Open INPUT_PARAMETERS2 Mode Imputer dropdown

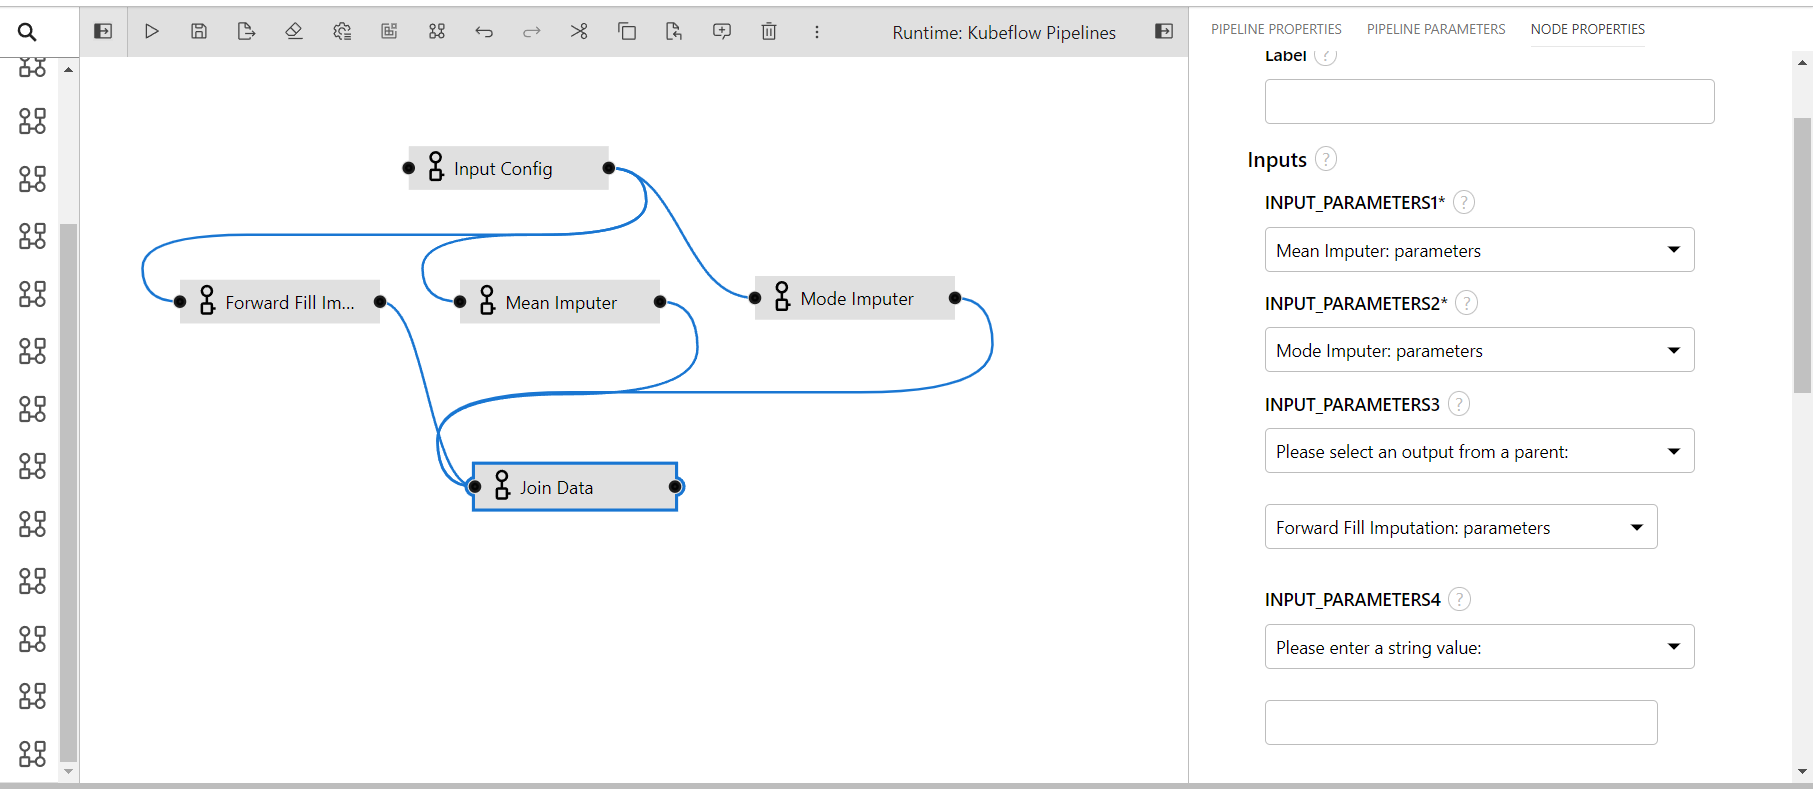pyautogui.click(x=1479, y=350)
